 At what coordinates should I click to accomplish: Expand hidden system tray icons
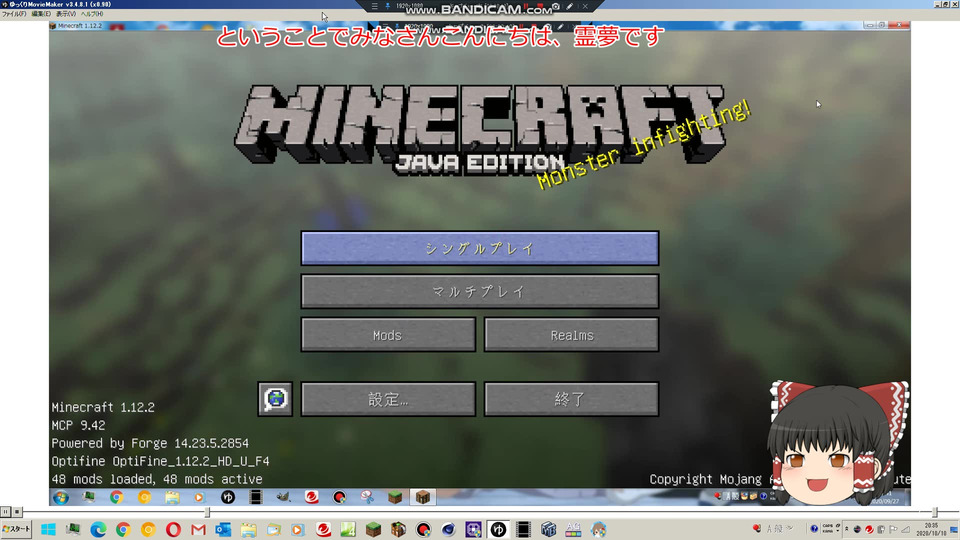[846, 529]
